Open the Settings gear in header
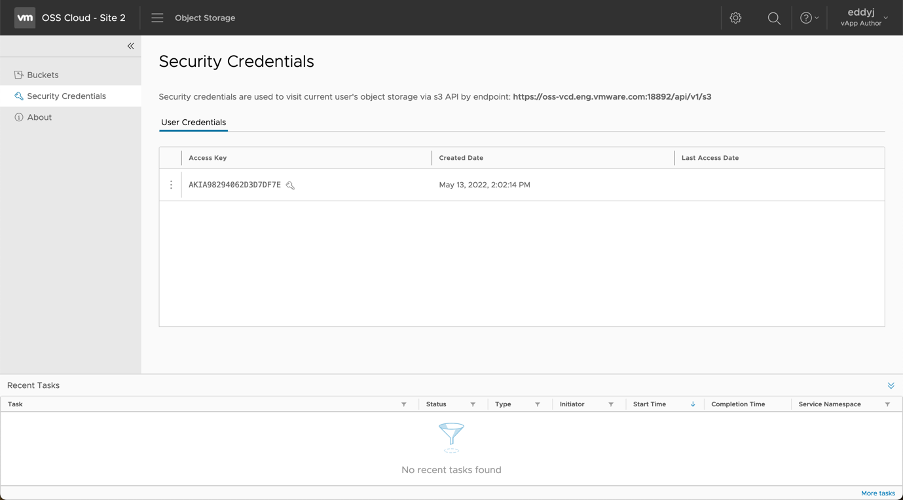 [x=735, y=18]
